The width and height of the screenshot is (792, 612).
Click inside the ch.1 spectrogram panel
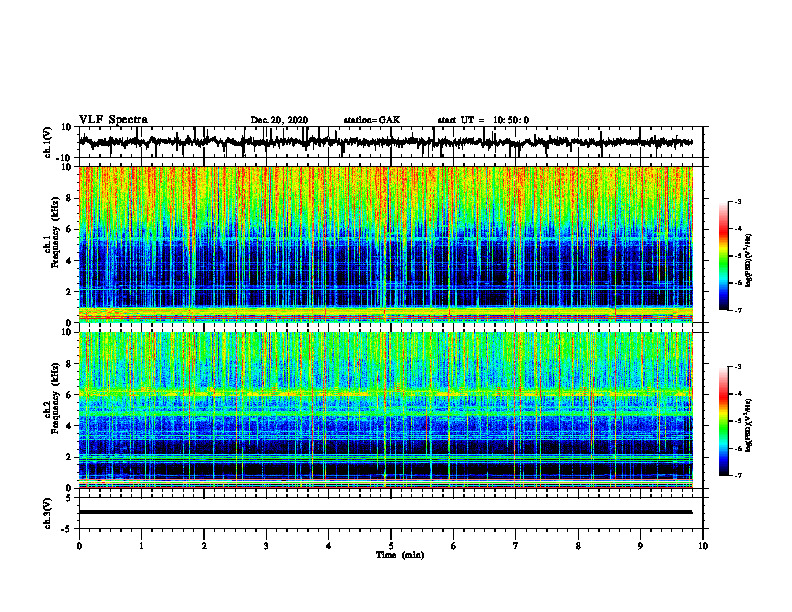click(385, 244)
